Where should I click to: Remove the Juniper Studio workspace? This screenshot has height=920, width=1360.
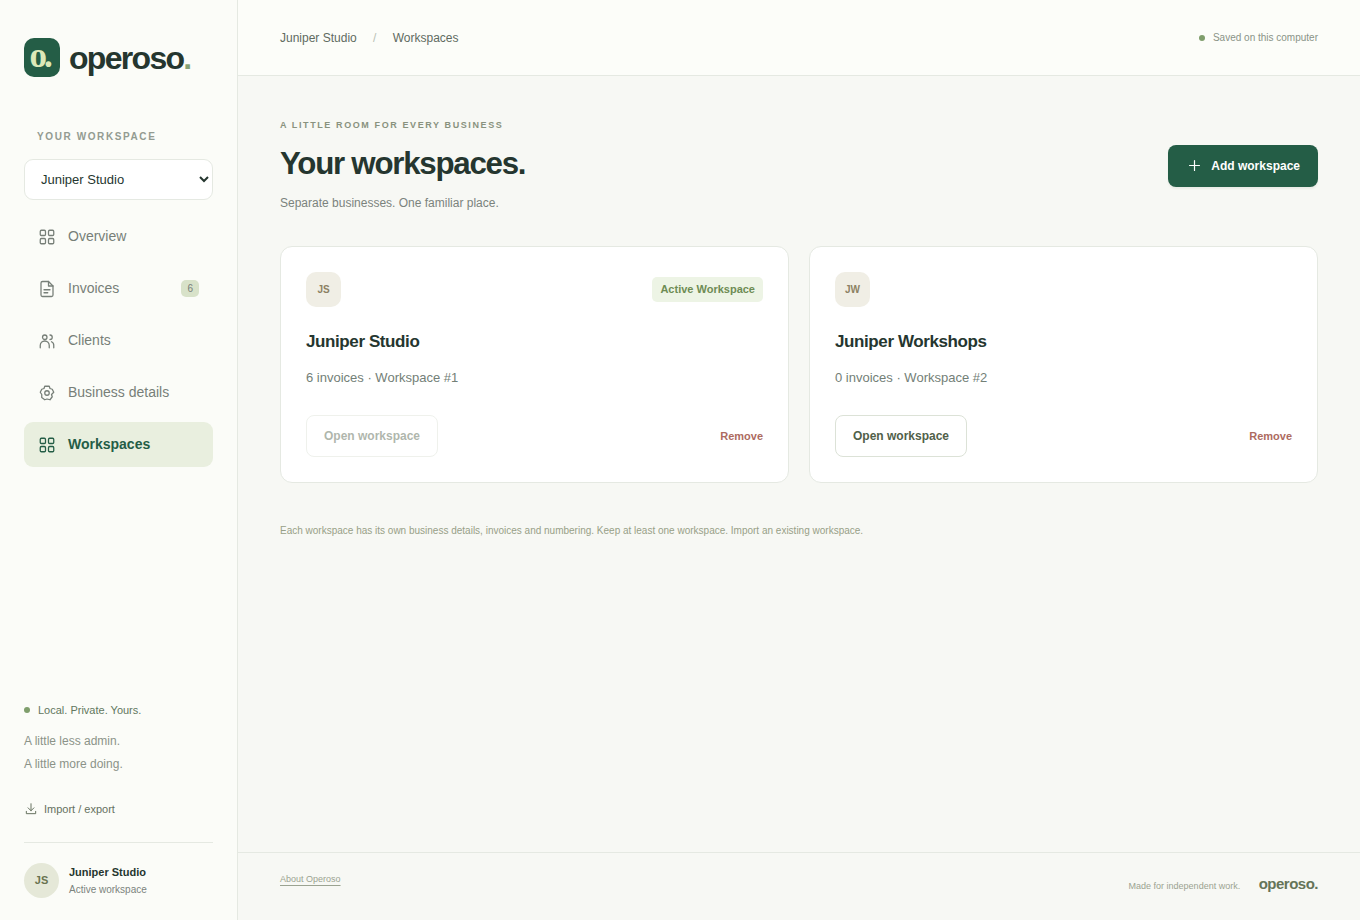point(741,436)
